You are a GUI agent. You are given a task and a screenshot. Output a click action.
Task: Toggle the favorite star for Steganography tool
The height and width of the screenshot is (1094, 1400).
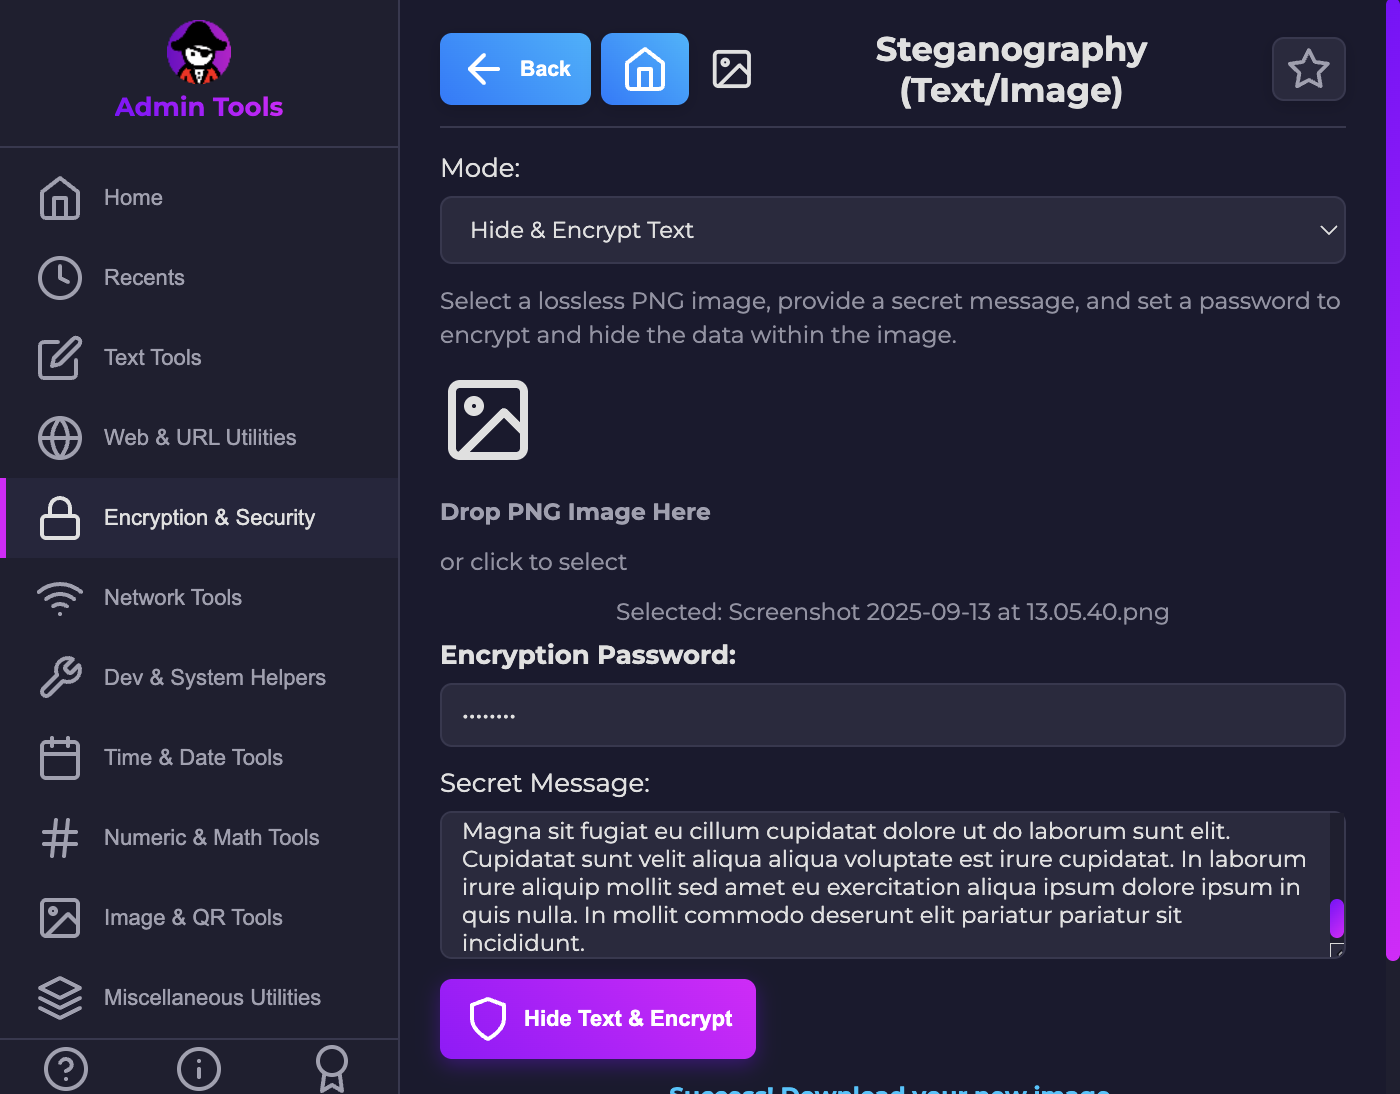pos(1308,69)
